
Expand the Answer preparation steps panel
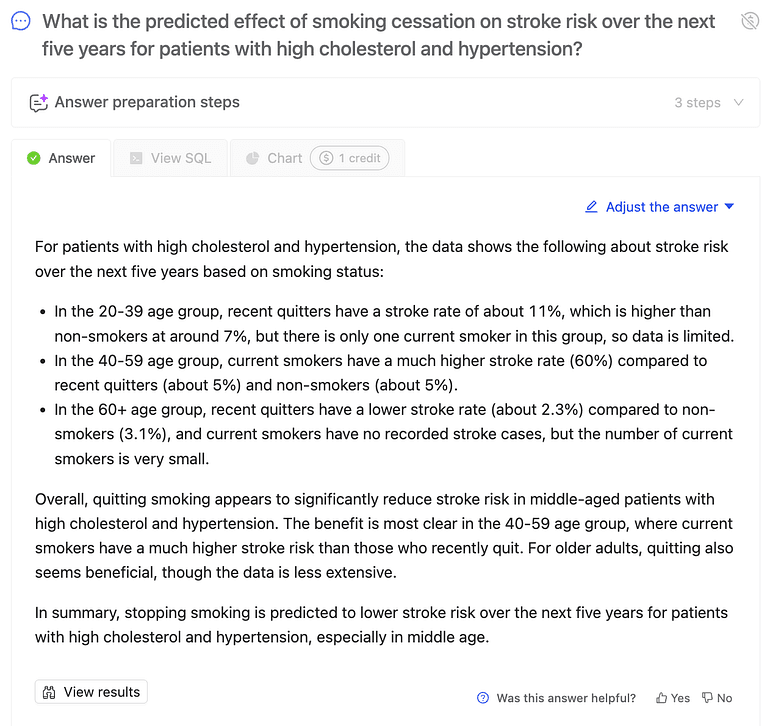pyautogui.click(x=146, y=102)
